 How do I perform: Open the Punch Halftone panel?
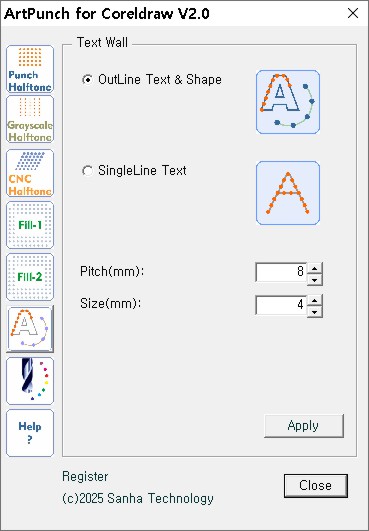click(30, 69)
